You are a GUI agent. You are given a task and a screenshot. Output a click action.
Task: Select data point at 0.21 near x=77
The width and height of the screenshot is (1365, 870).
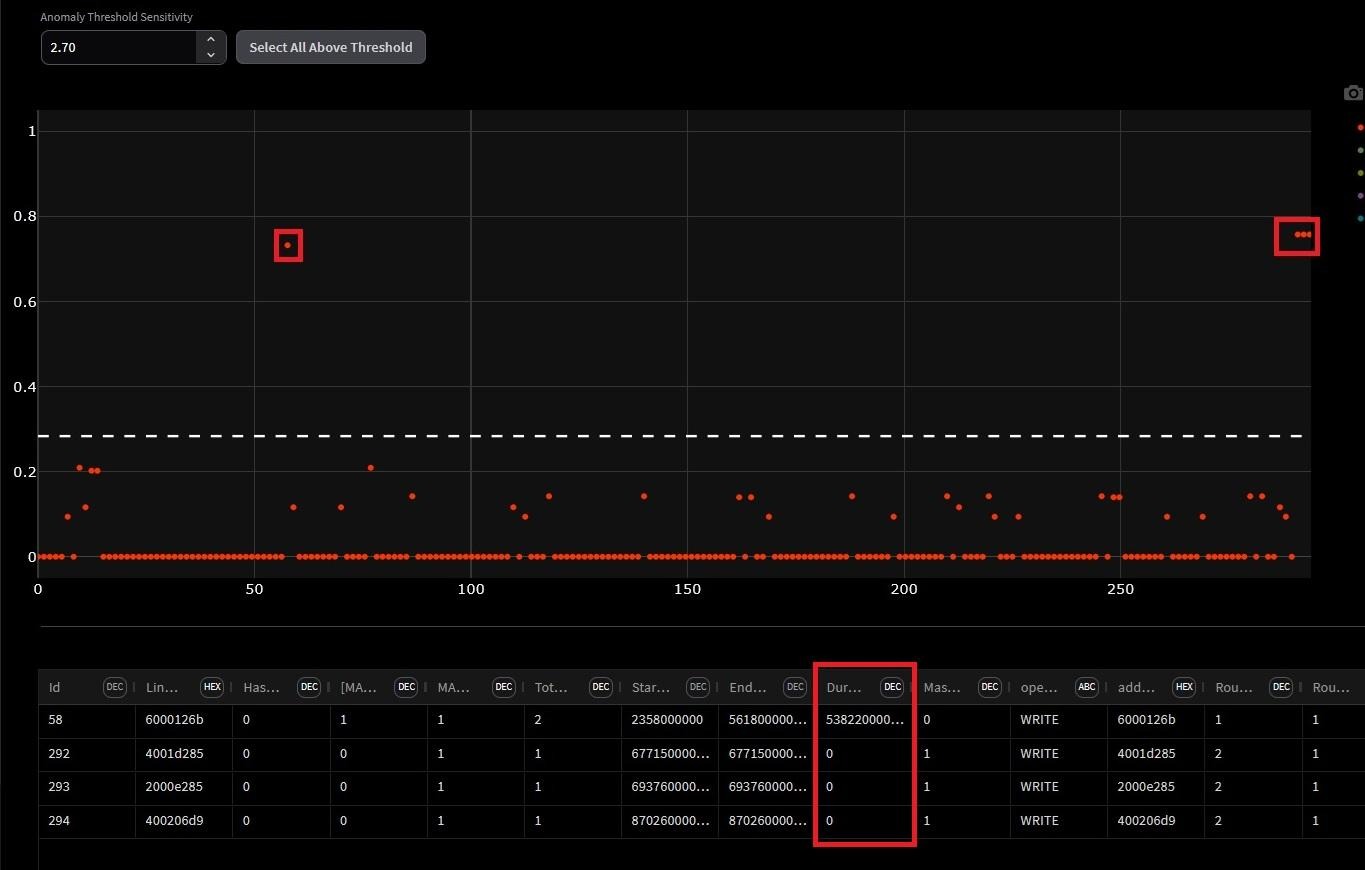tap(371, 467)
